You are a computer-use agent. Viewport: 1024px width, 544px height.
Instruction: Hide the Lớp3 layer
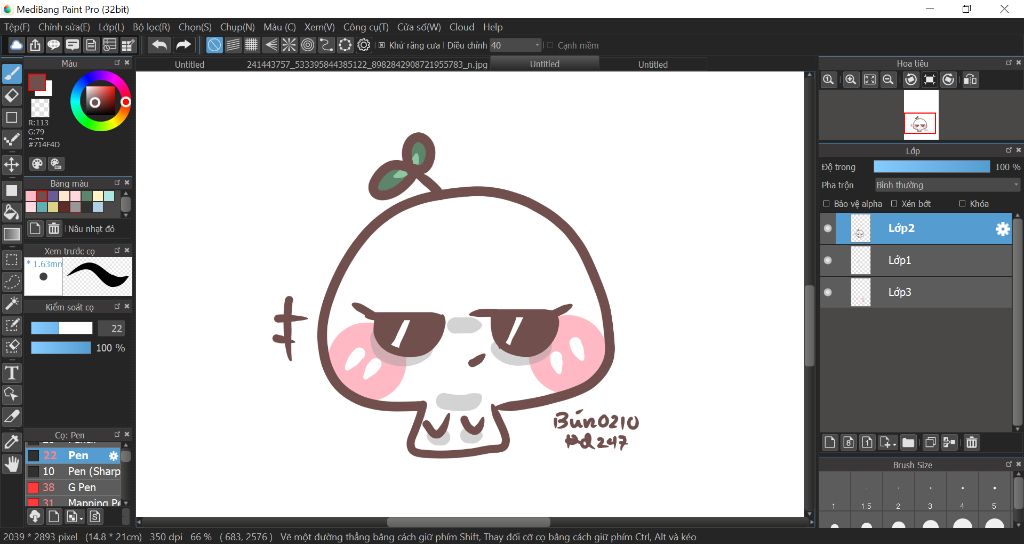click(x=827, y=292)
